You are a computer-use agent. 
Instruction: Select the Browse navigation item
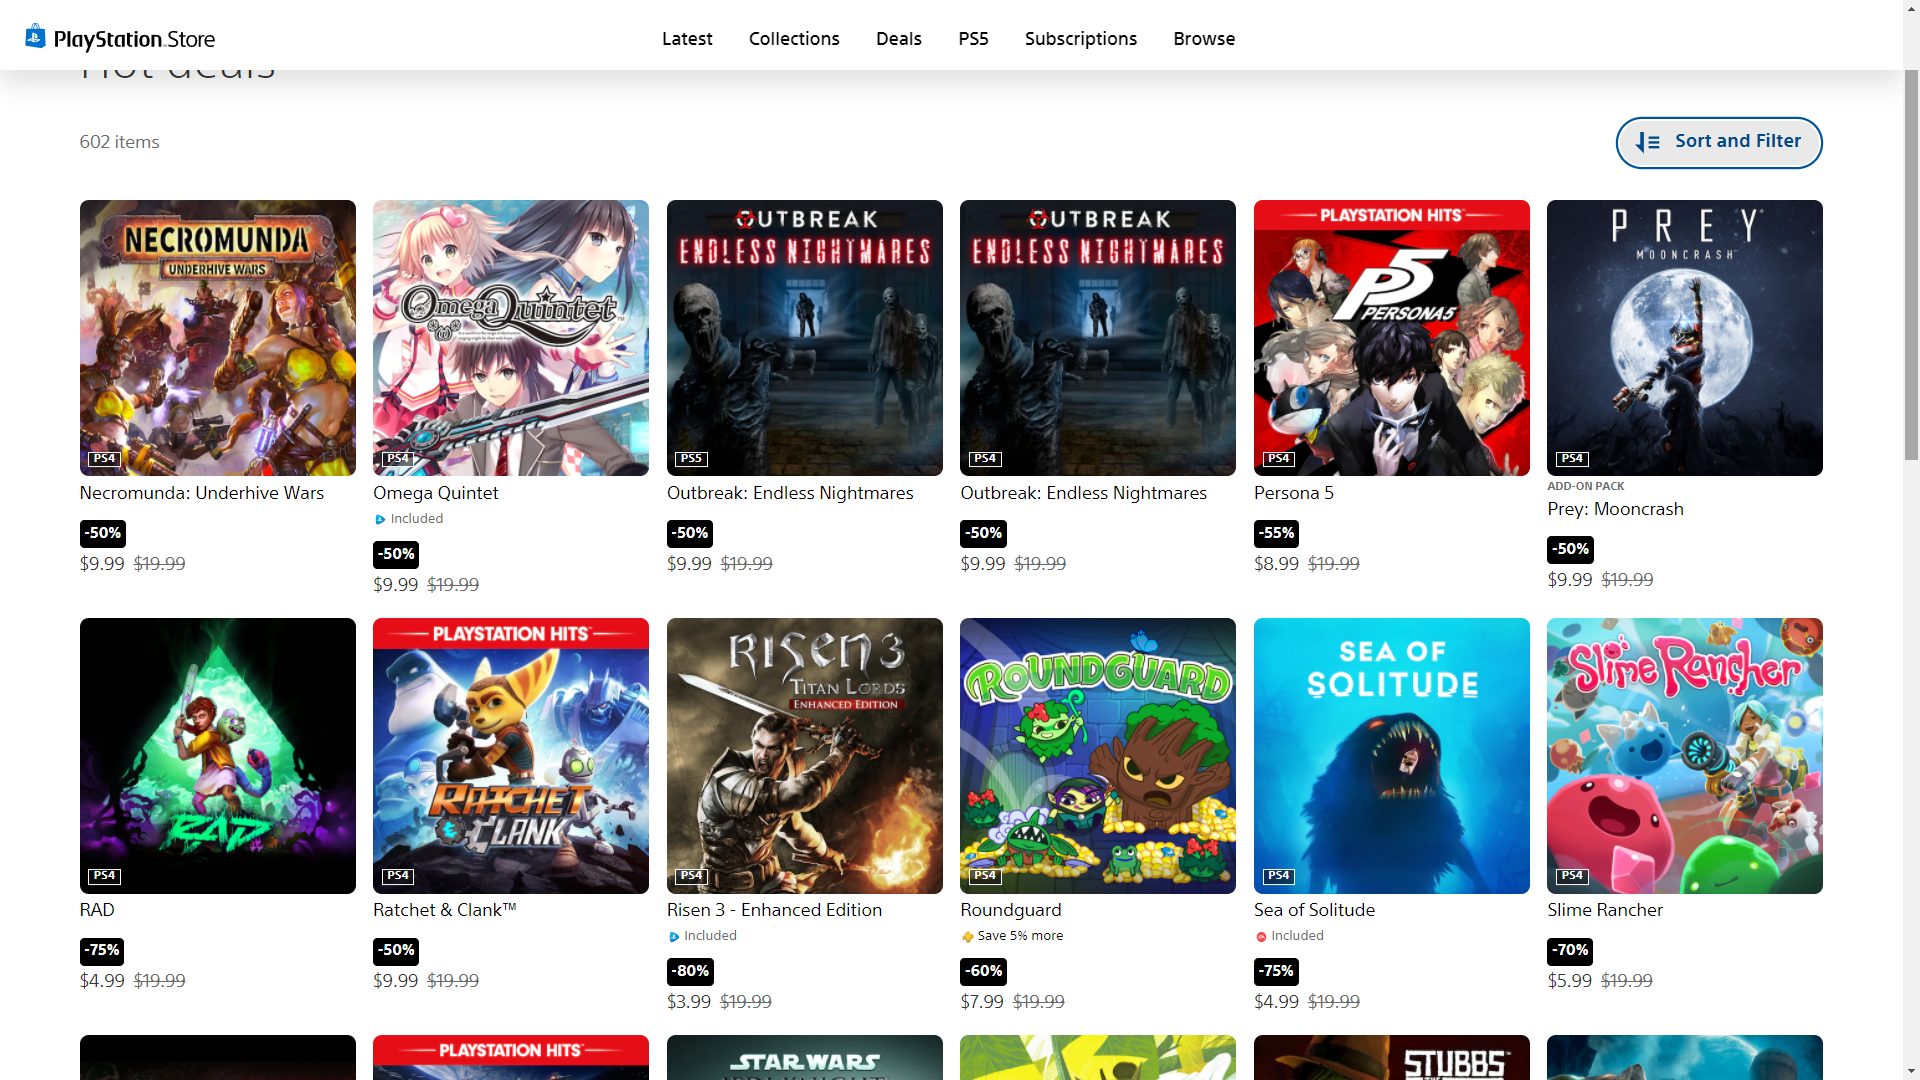click(1204, 39)
